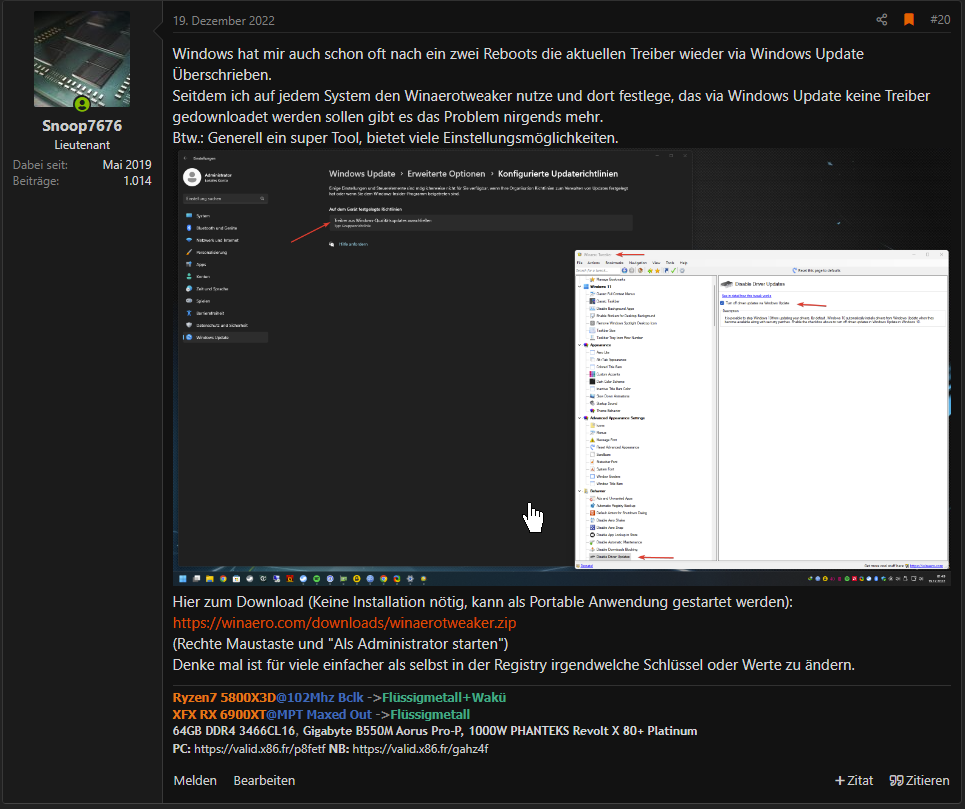Image resolution: width=965 pixels, height=809 pixels.
Task: Edit the post with Bearbeiten
Action: pyautogui.click(x=264, y=780)
